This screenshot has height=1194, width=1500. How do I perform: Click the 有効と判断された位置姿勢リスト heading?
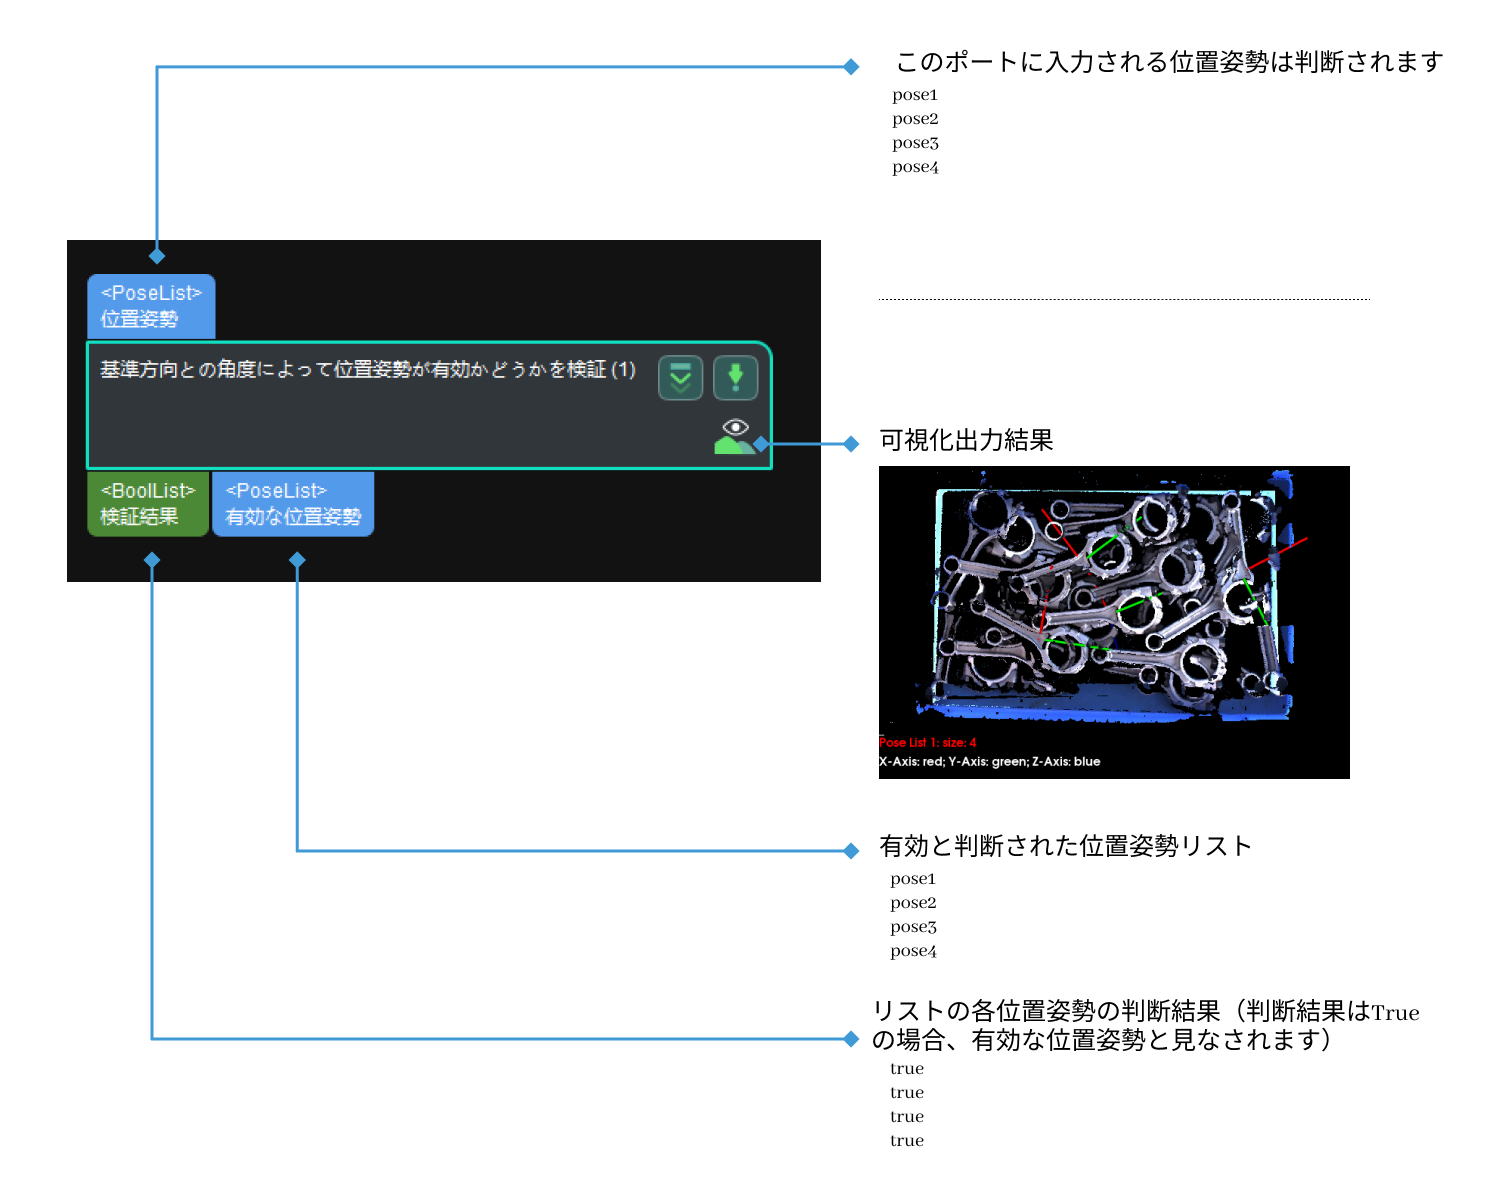(x=1065, y=846)
